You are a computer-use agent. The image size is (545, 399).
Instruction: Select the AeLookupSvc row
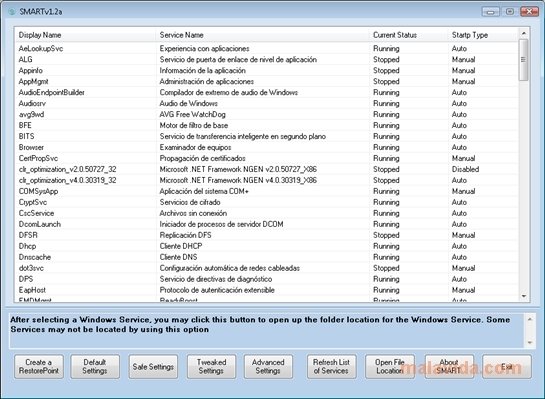point(267,48)
